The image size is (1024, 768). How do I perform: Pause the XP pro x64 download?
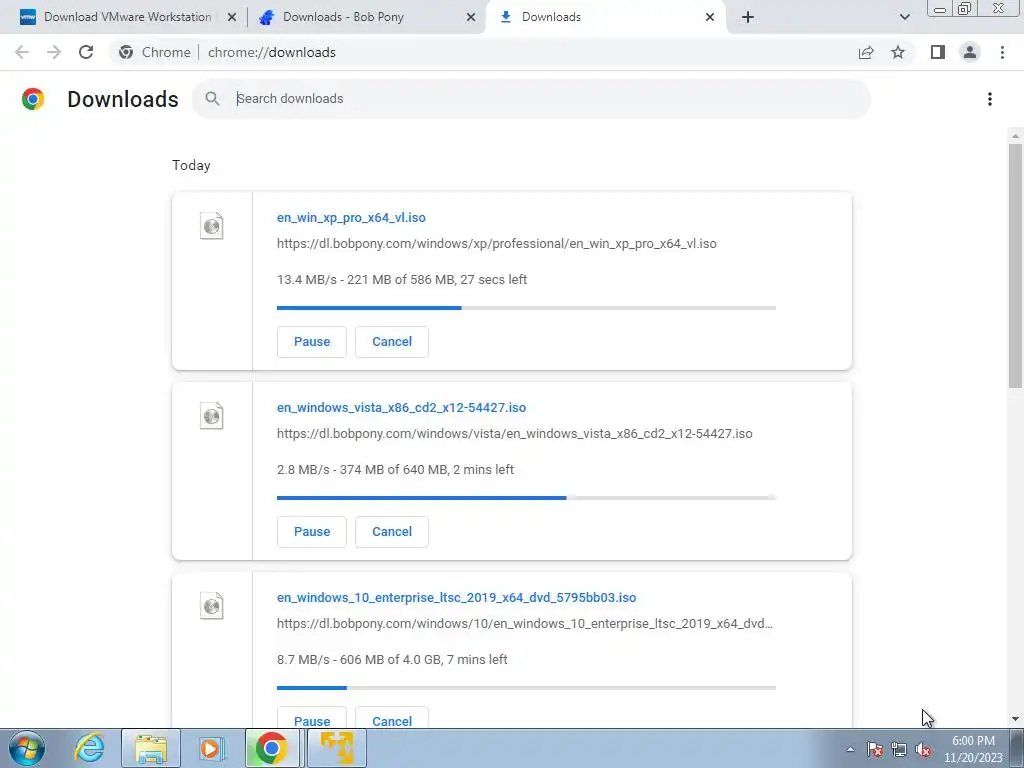[312, 342]
